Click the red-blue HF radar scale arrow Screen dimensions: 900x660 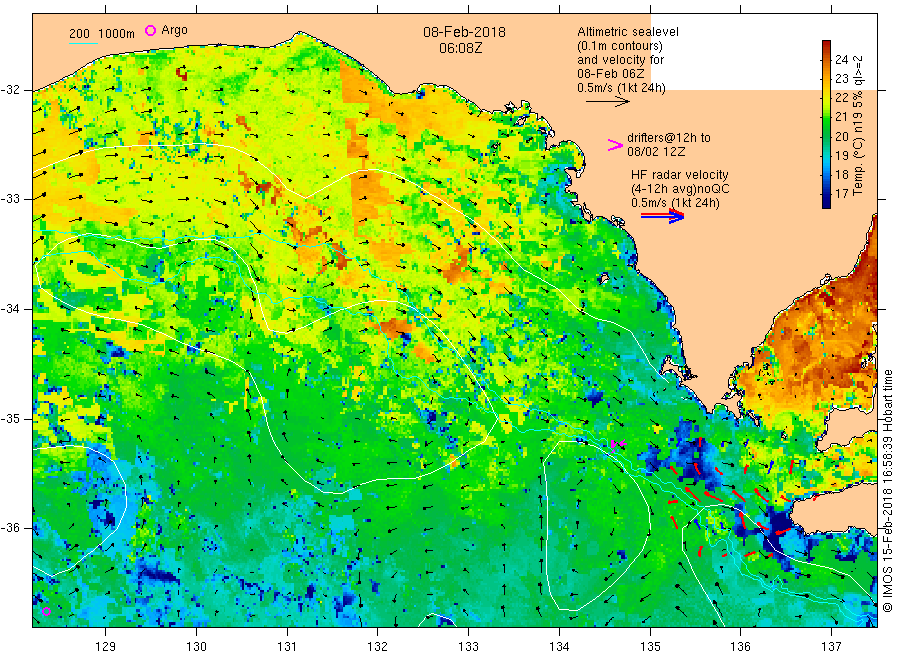click(x=662, y=216)
